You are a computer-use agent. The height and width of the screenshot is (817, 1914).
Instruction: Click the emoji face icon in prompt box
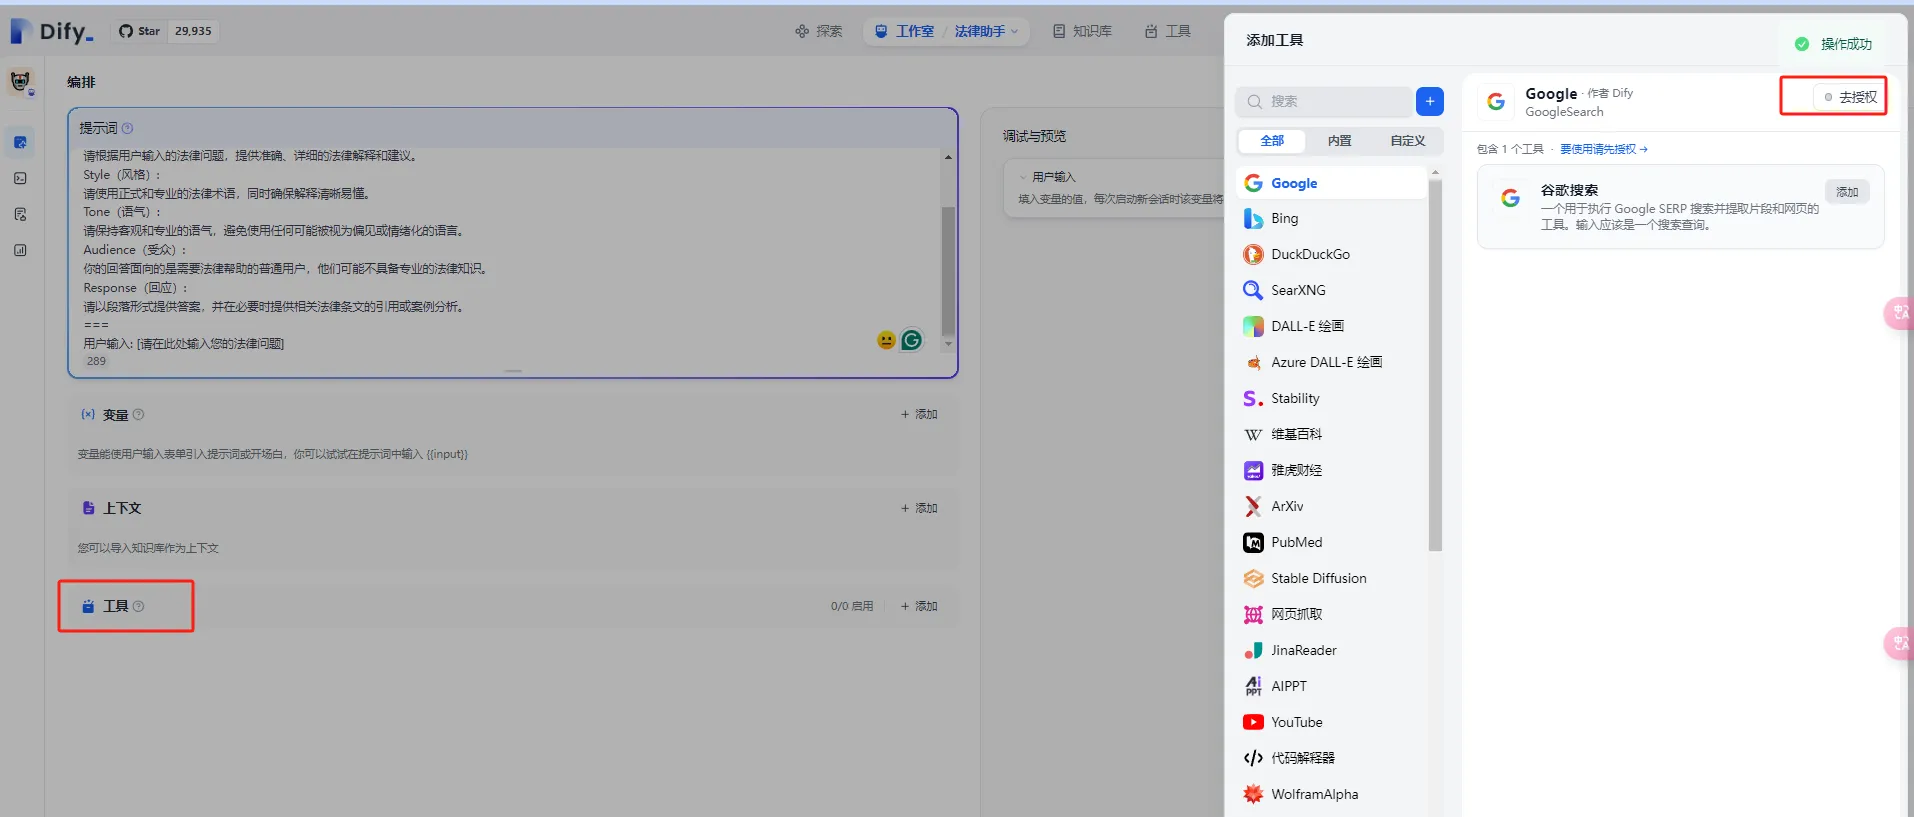point(886,340)
